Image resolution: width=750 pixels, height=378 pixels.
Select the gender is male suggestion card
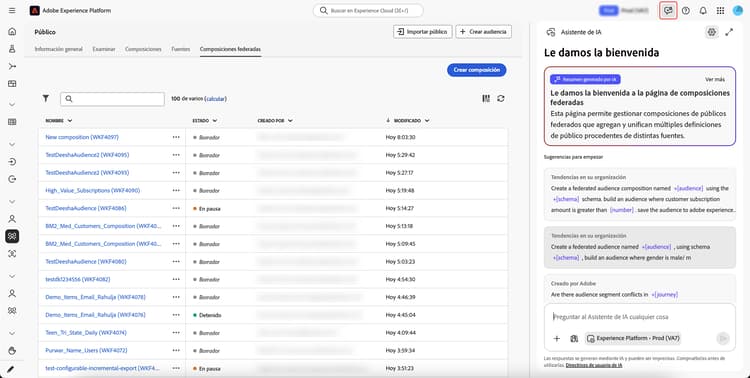640,247
